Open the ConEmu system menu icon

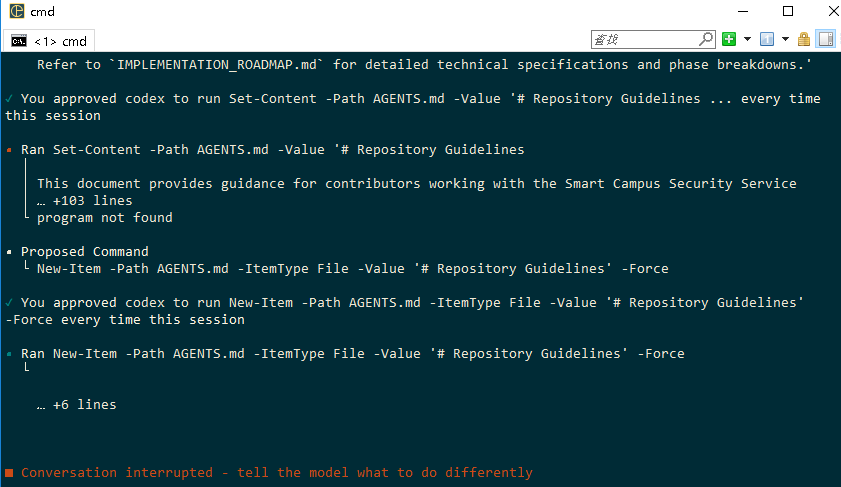point(17,12)
